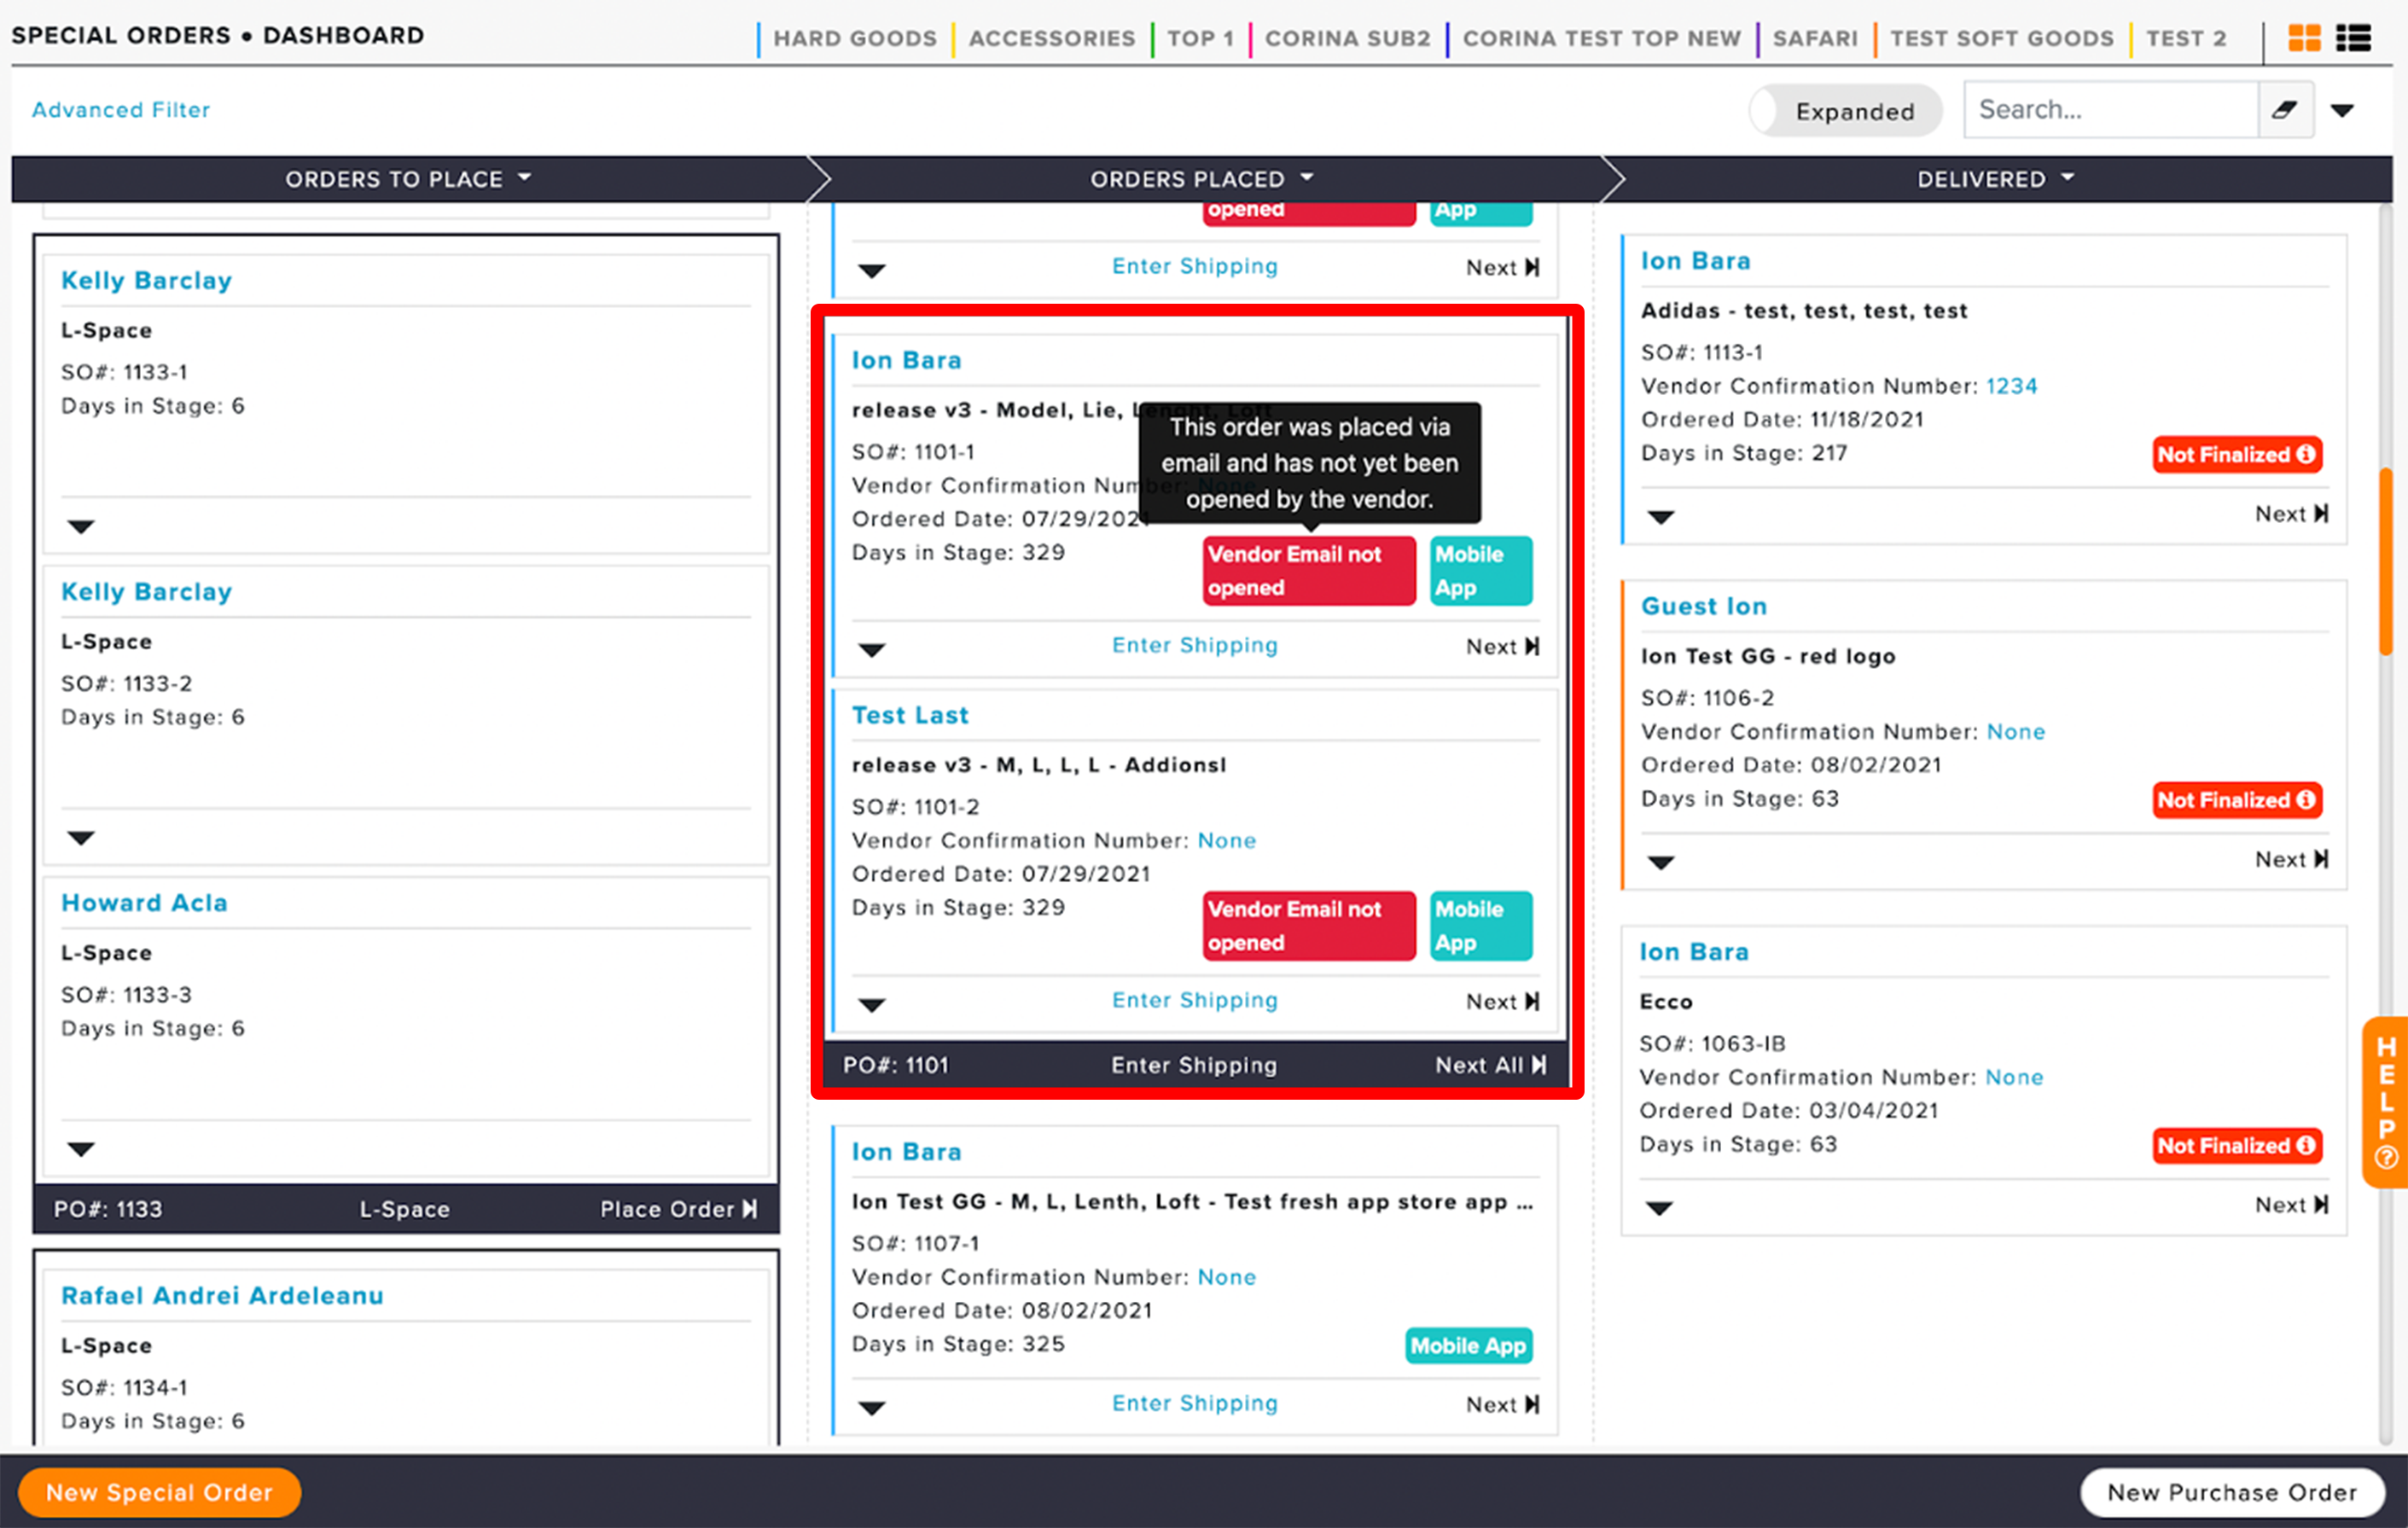Click Enter Shipping for SO# 1107-1
Image resolution: width=2408 pixels, height=1528 pixels.
[1195, 1404]
